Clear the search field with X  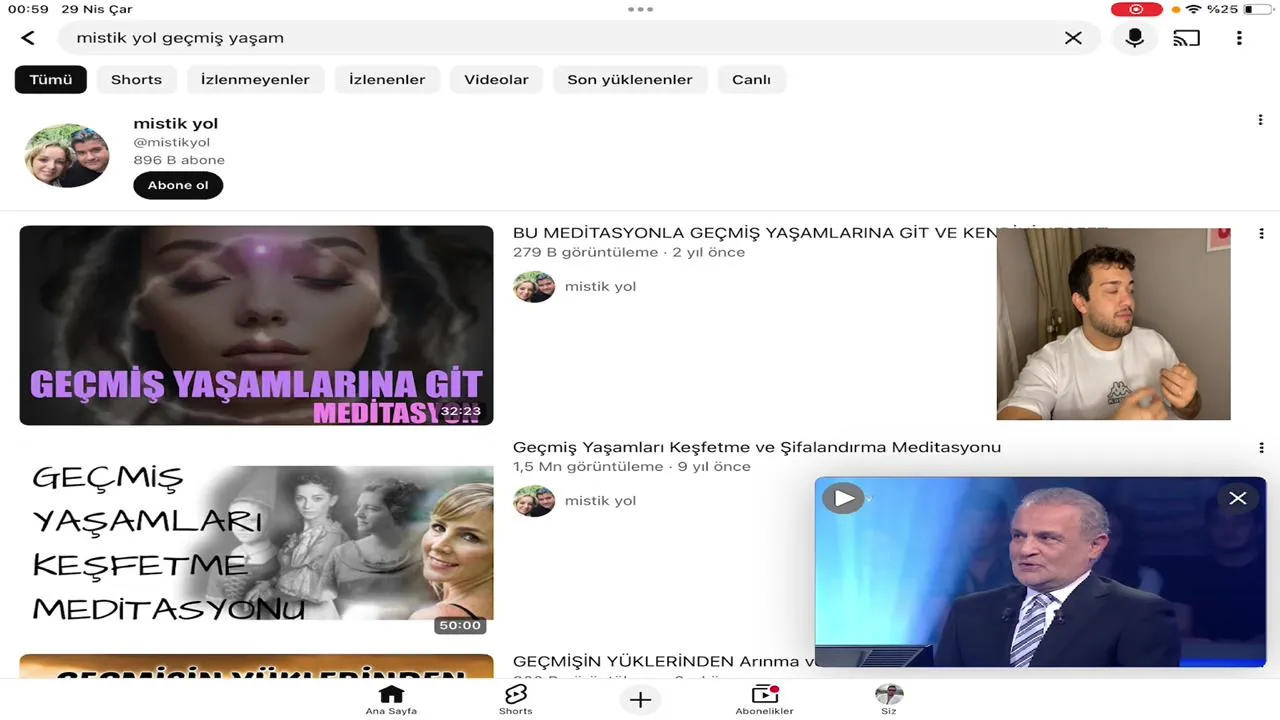click(1073, 38)
